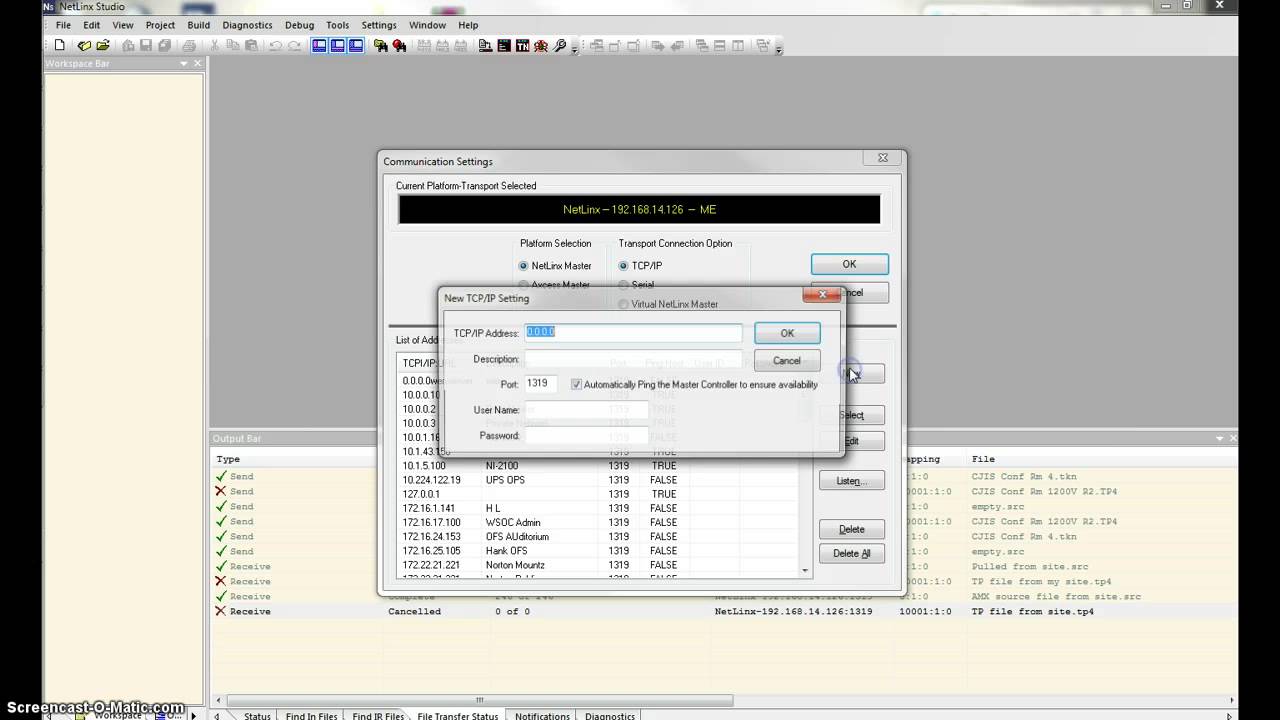Open the File Transfer Status tab
This screenshot has width=1280, height=720.
457,716
